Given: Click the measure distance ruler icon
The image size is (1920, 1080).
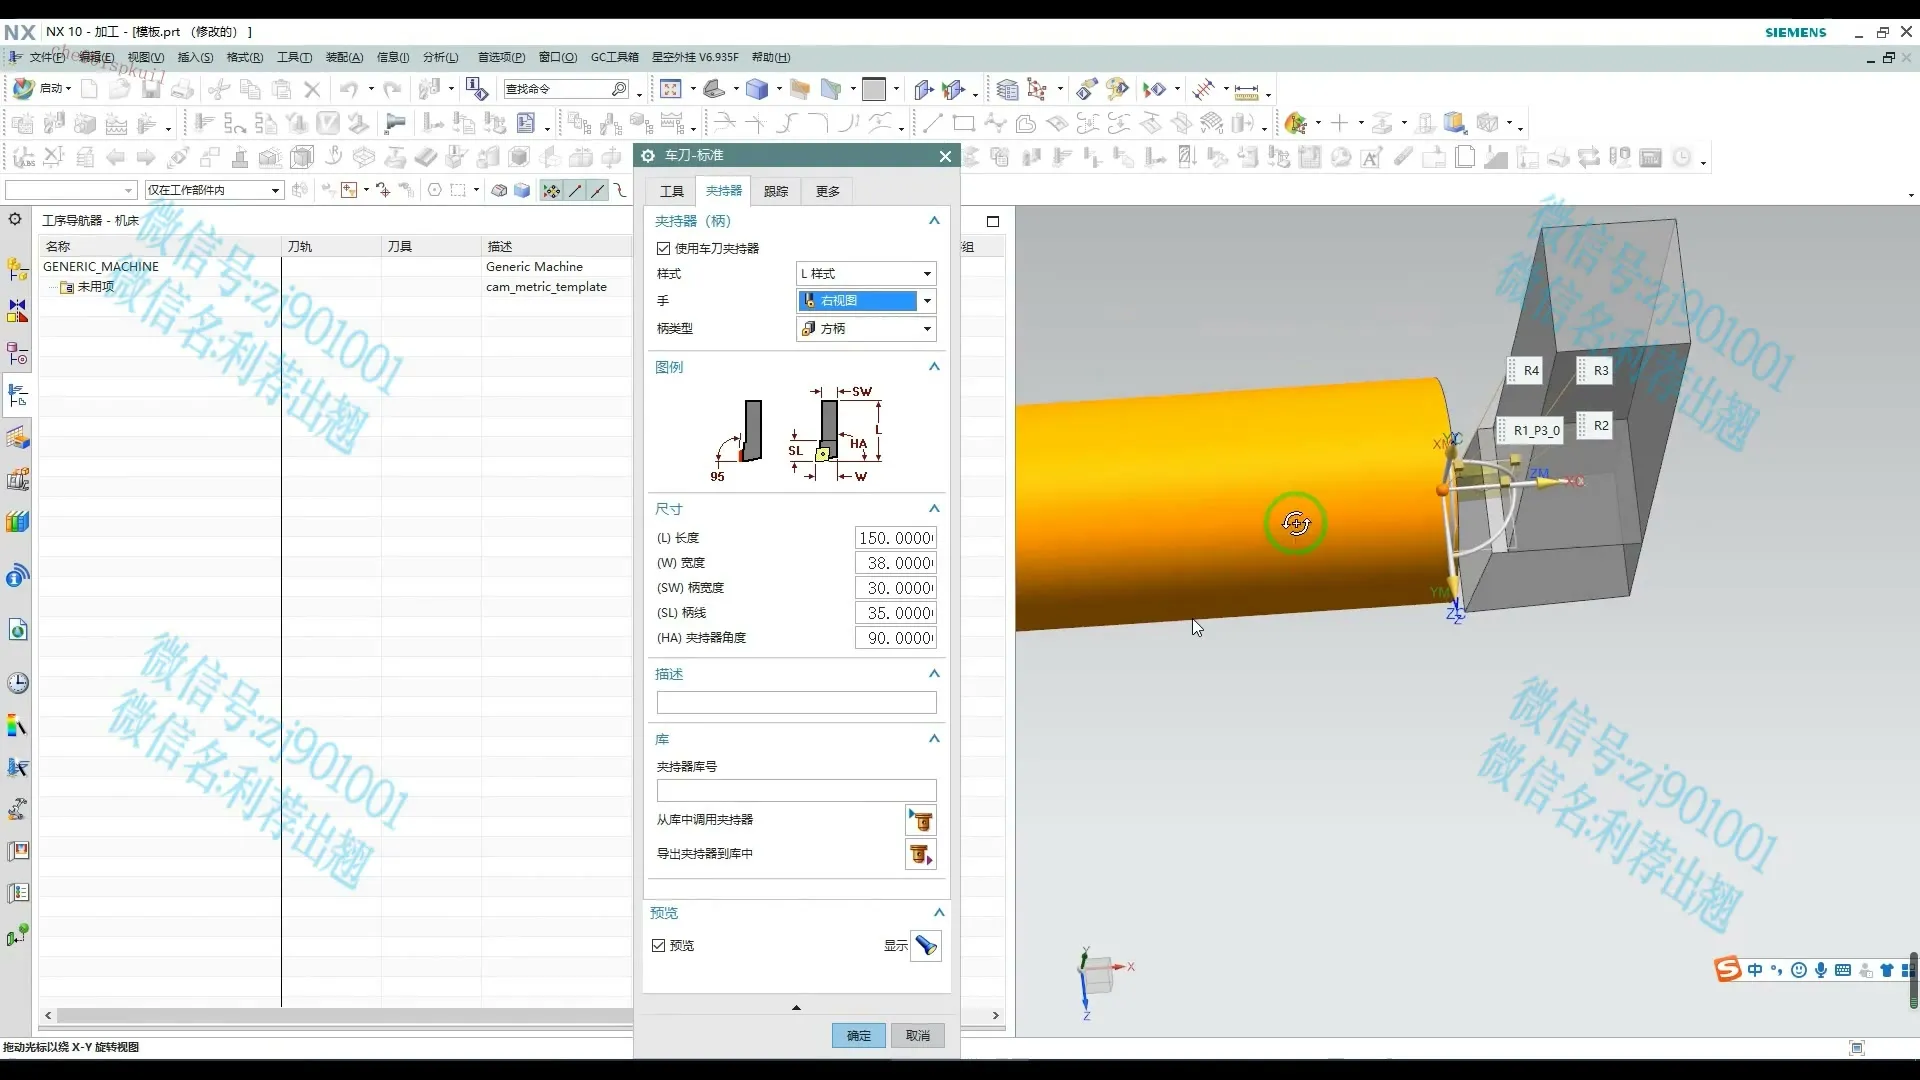Looking at the screenshot, I should (x=1246, y=91).
